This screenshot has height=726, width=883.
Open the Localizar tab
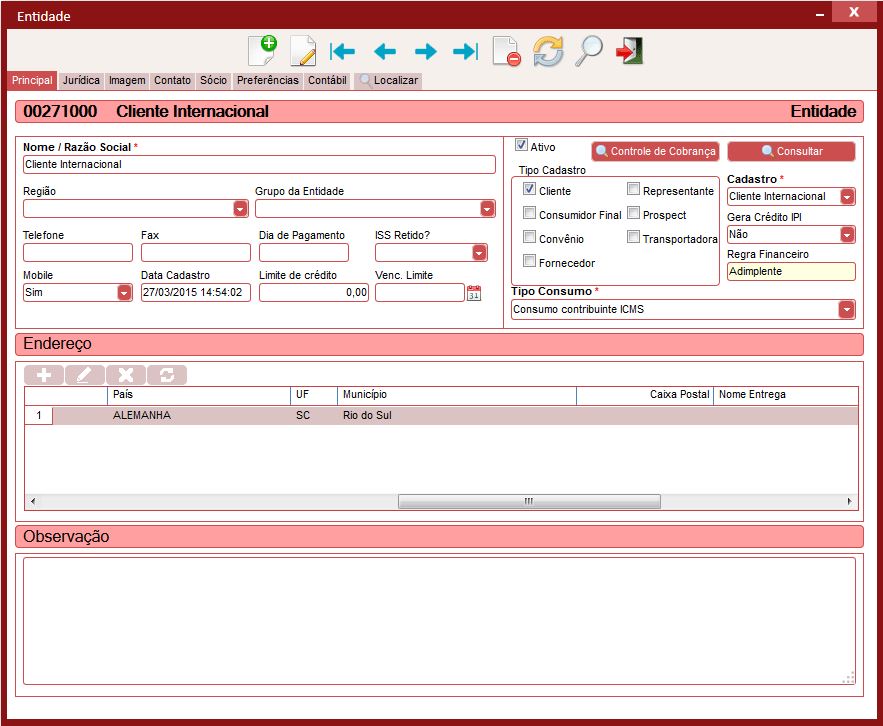pyautogui.click(x=389, y=81)
